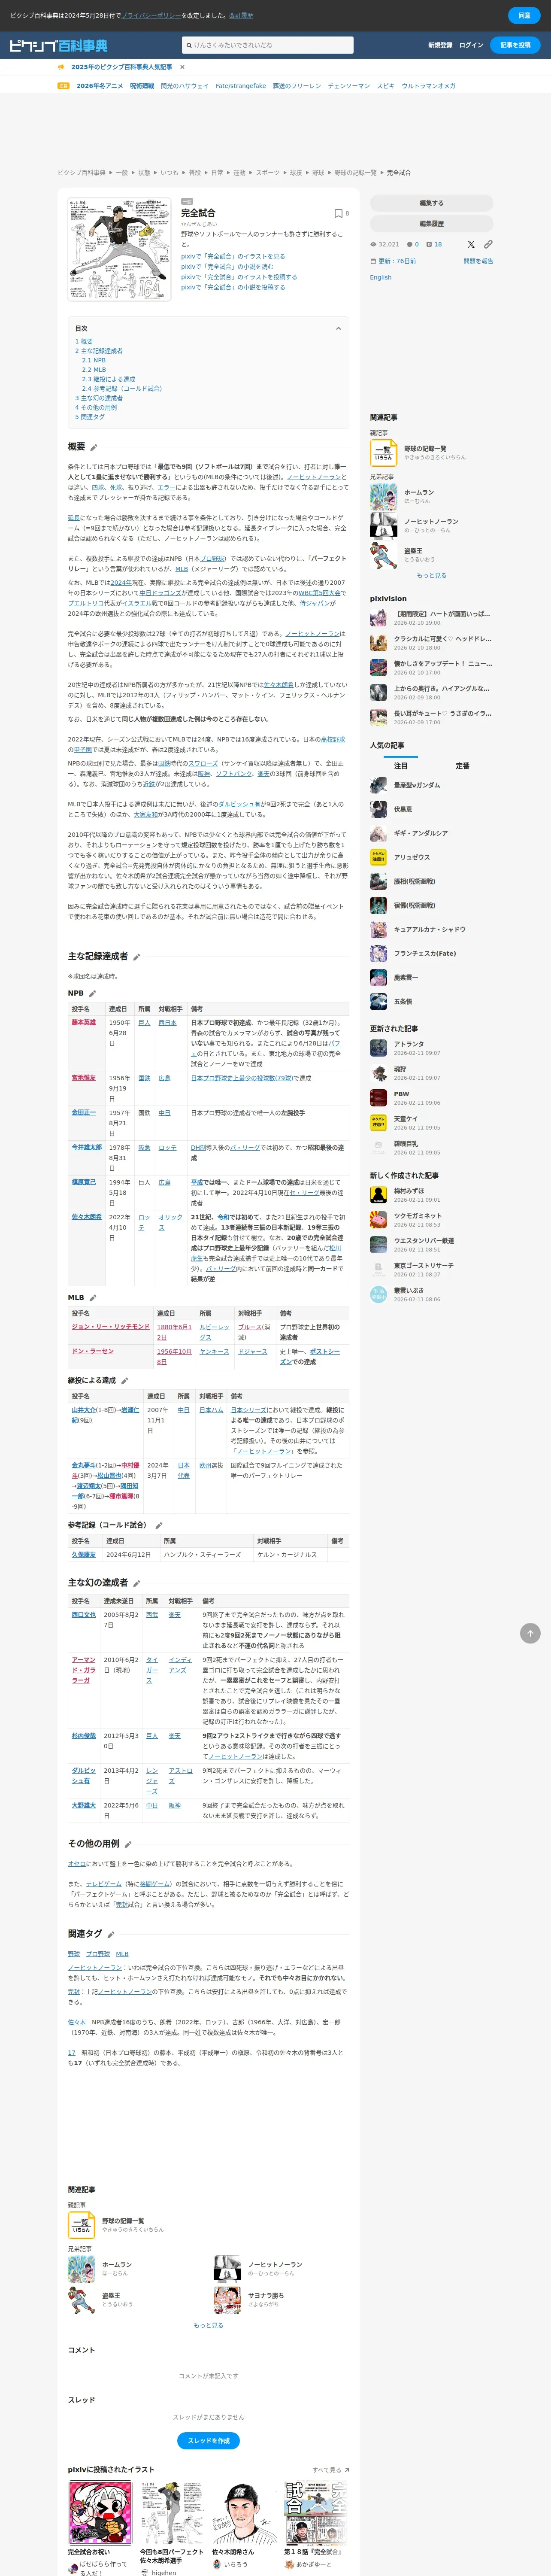Open すべて見る external link for illustrations
This screenshot has width=551, height=2576.
(330, 2469)
